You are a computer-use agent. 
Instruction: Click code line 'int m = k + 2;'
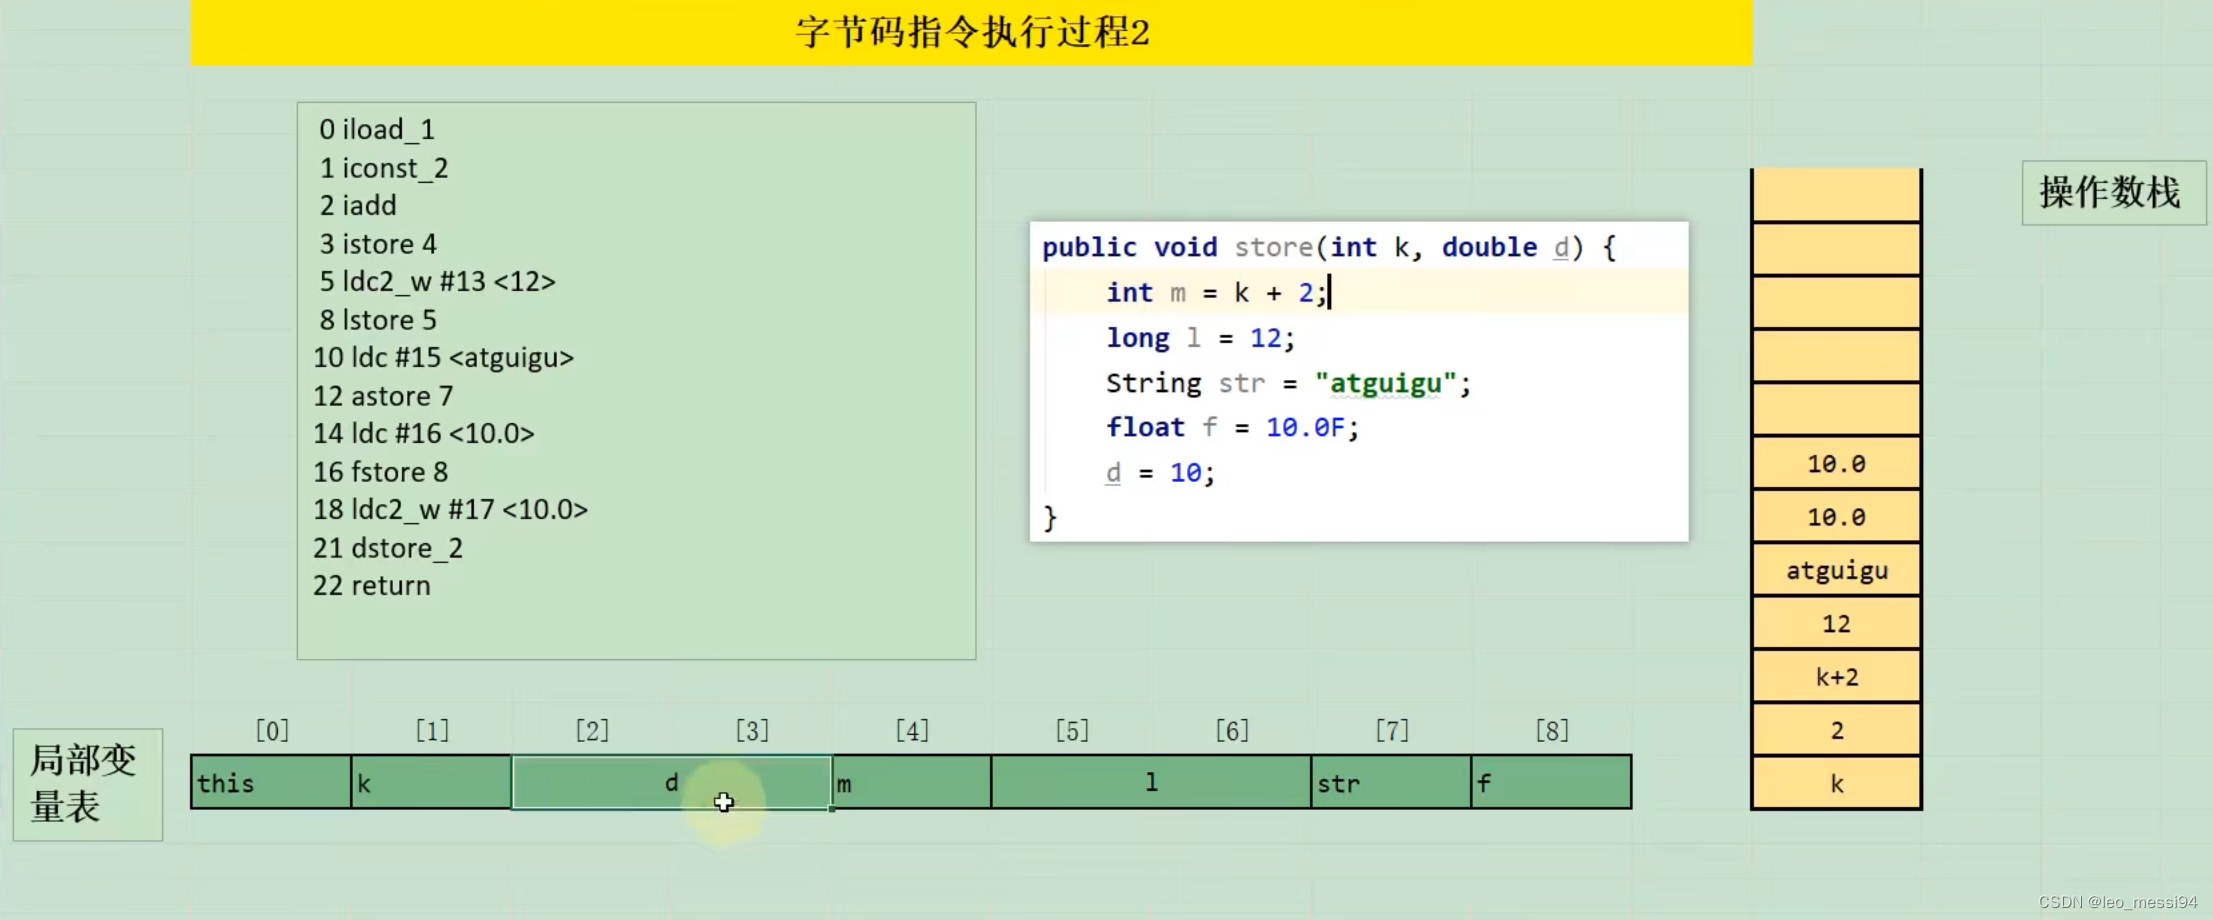pyautogui.click(x=1216, y=293)
